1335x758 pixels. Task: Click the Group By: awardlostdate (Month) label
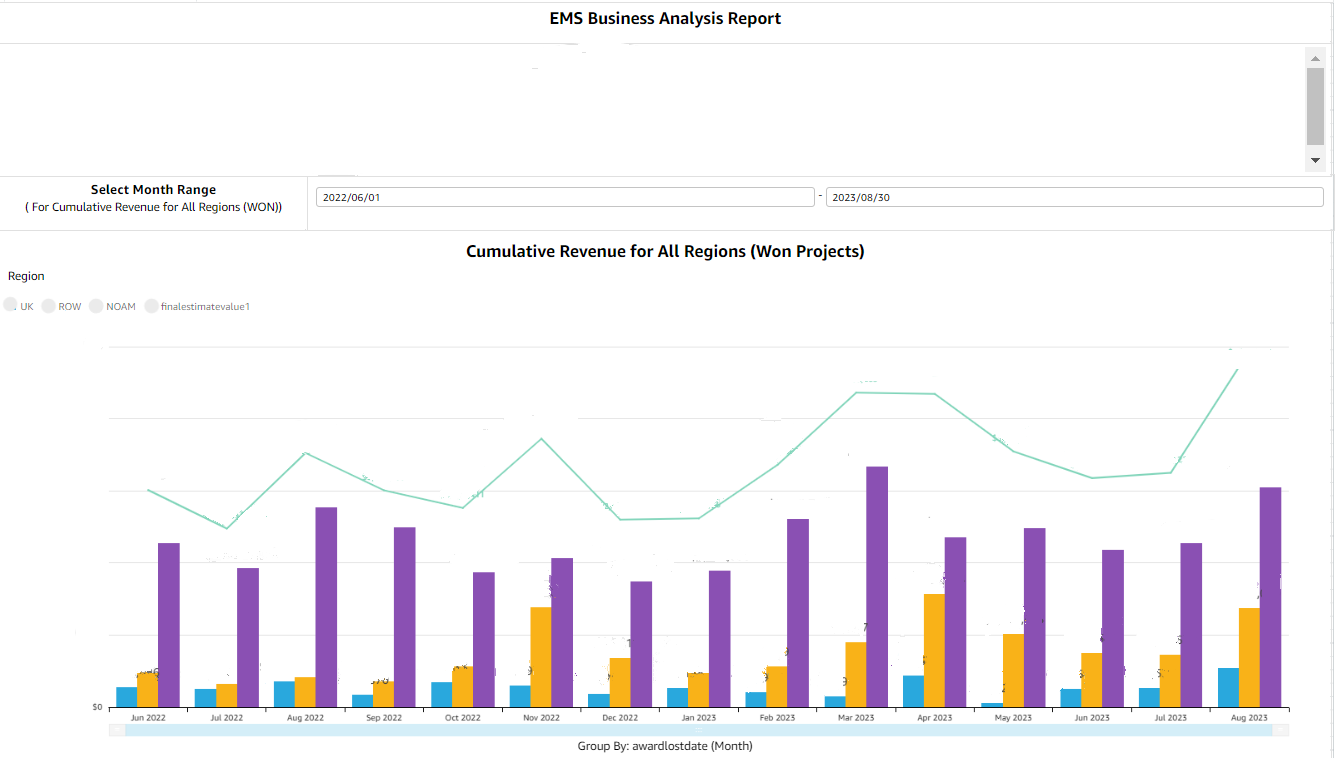point(667,745)
